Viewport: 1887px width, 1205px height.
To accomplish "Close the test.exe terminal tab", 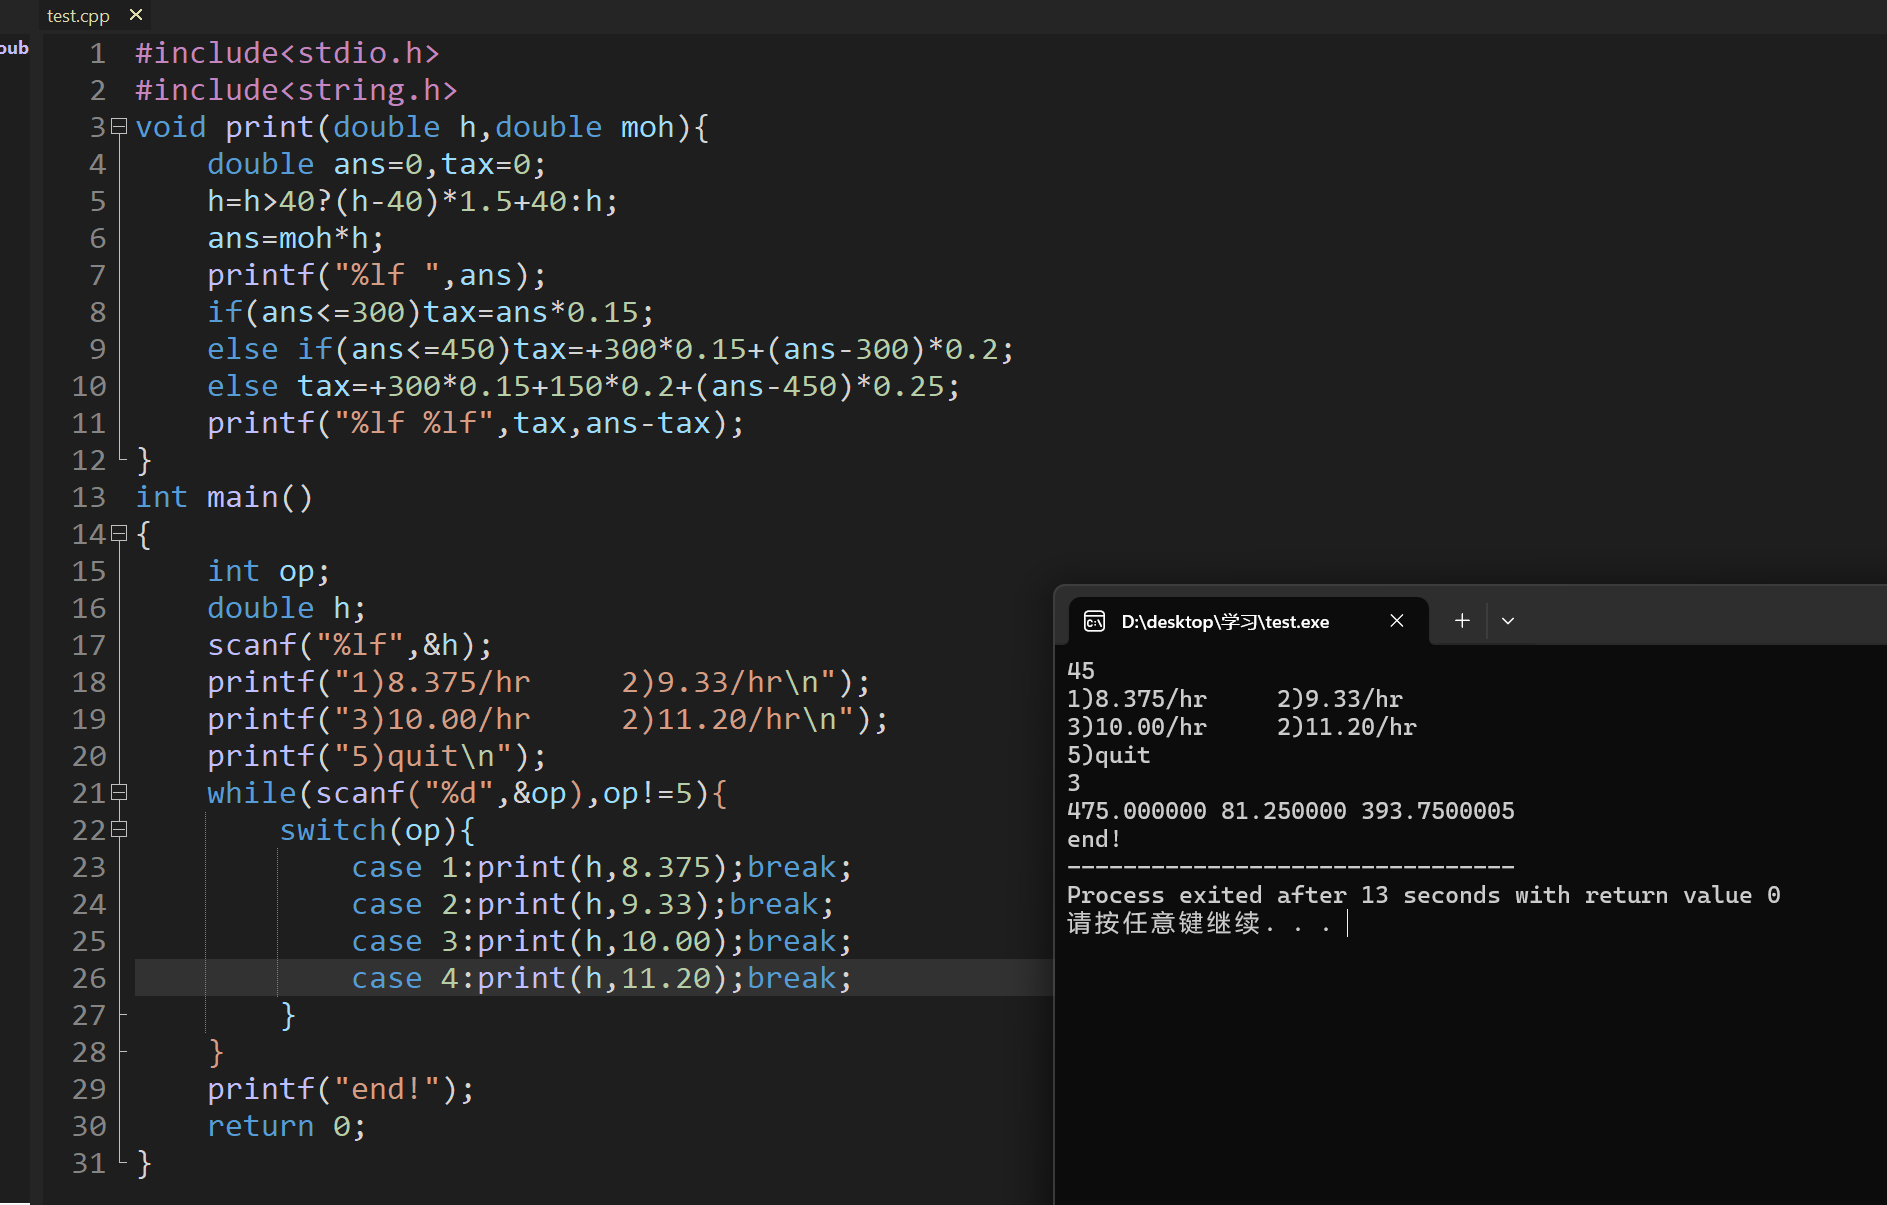I will click(x=1397, y=621).
